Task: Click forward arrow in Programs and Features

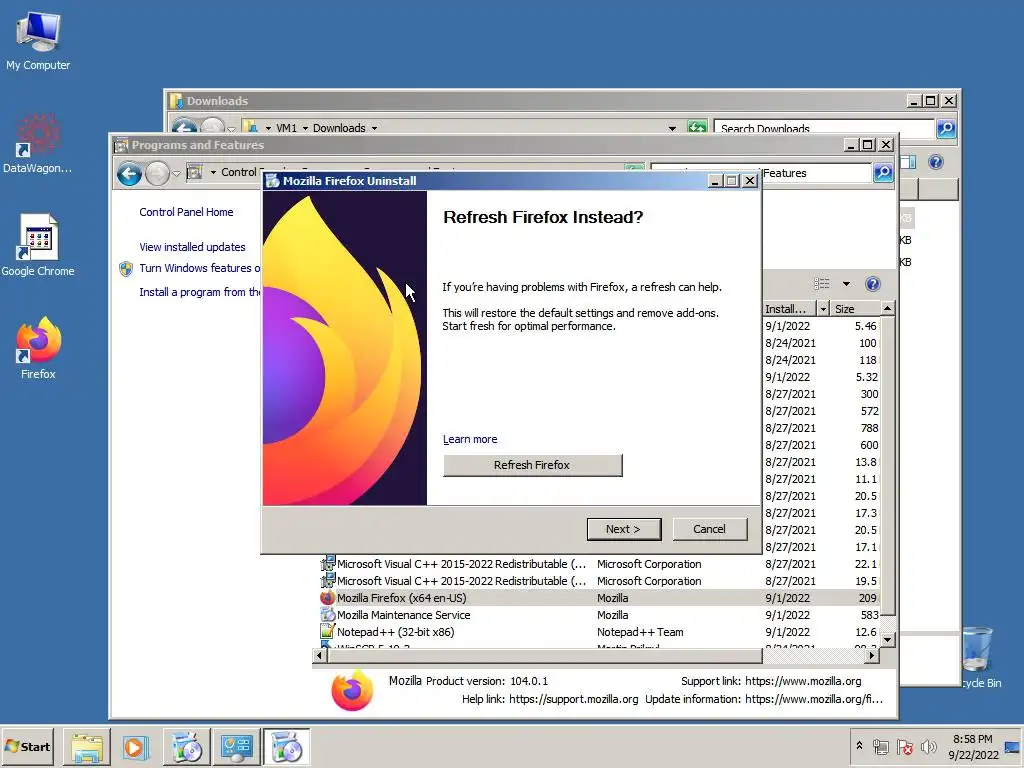Action: (157, 174)
